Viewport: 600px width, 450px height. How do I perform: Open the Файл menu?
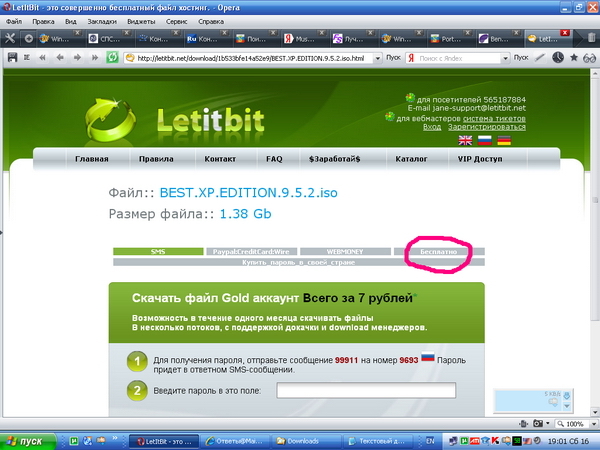[x=14, y=21]
